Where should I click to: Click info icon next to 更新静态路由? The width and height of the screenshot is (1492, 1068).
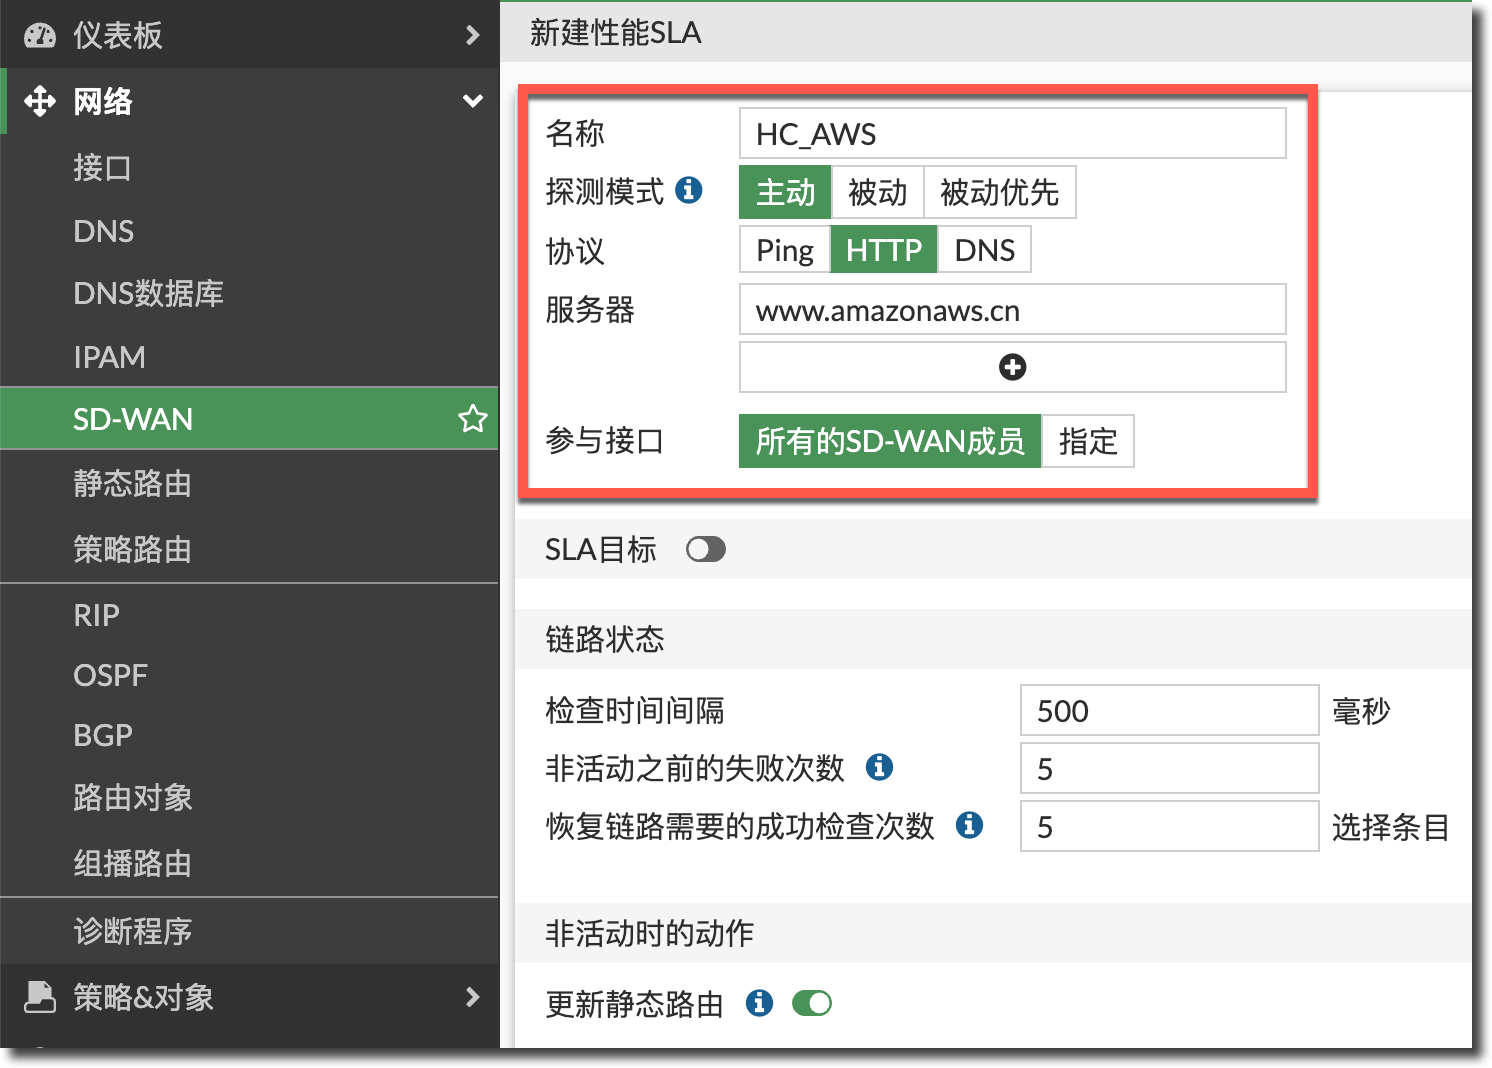(759, 1002)
